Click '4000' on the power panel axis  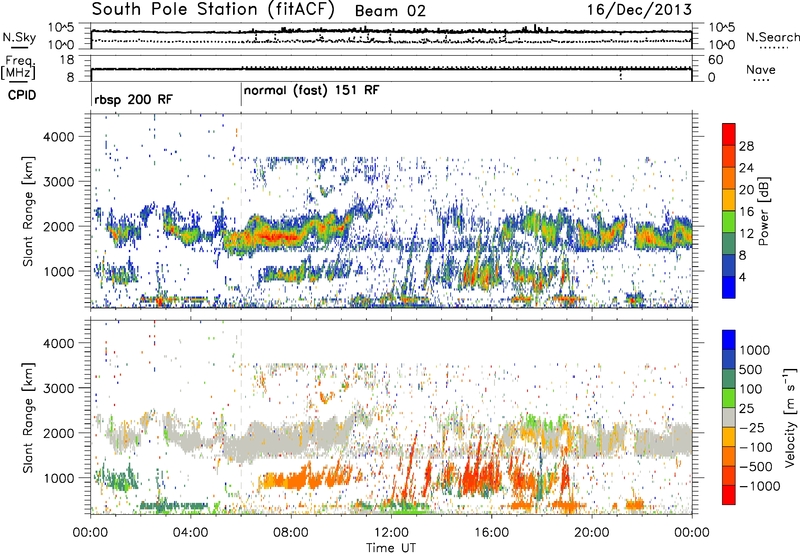(58, 137)
